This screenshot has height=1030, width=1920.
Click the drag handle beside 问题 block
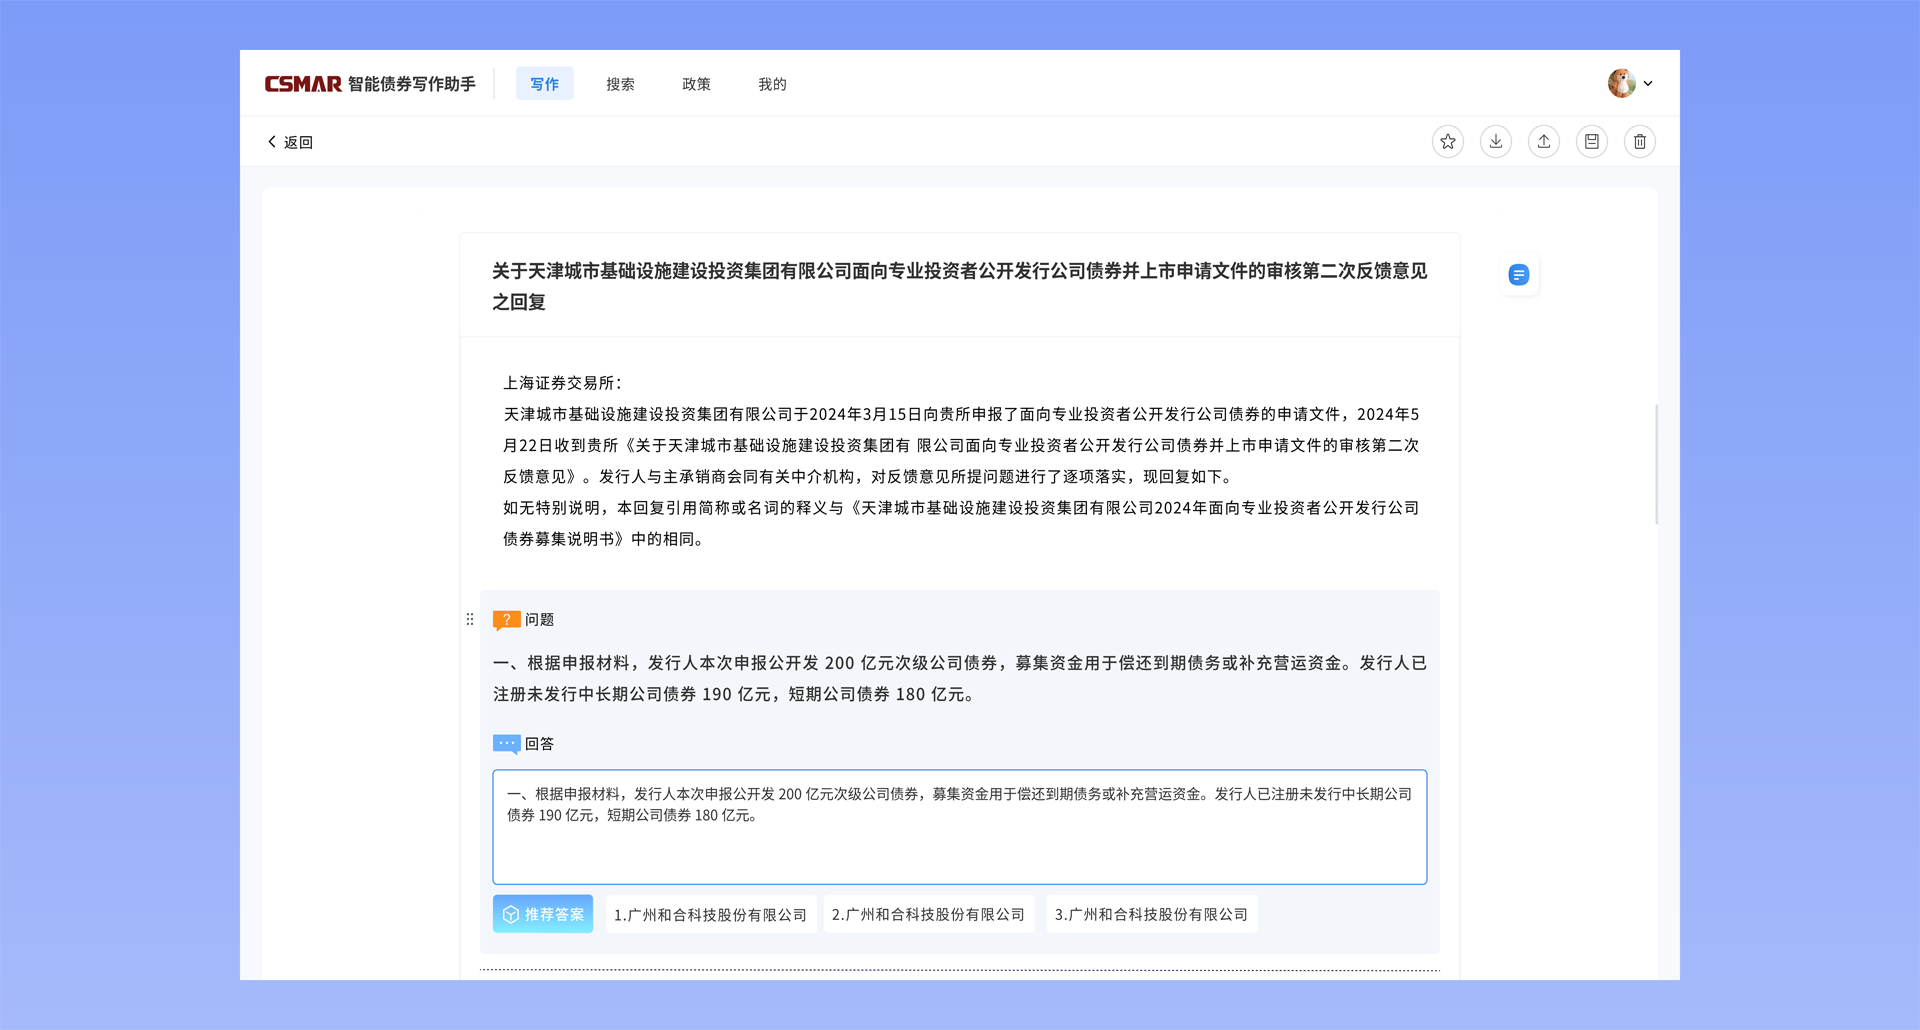click(x=470, y=620)
